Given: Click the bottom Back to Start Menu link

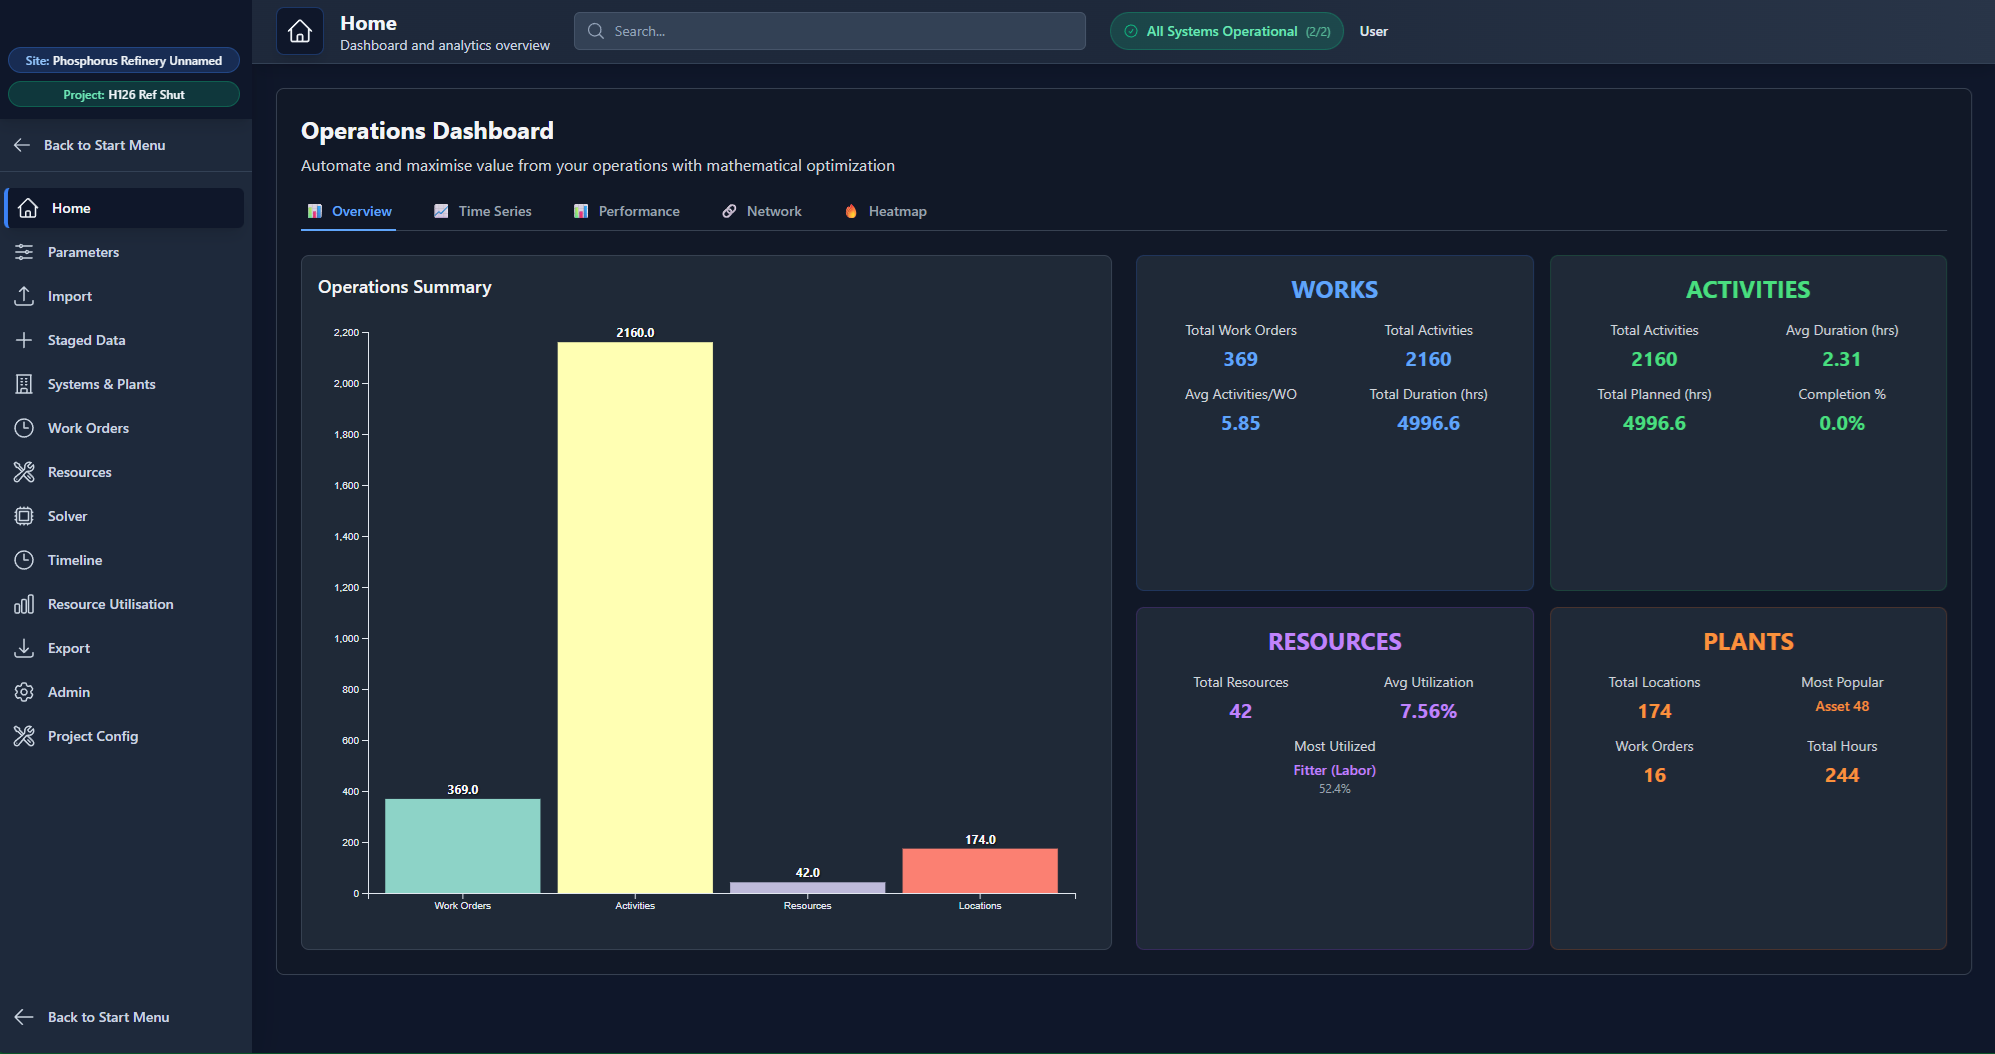Looking at the screenshot, I should pos(108,1017).
